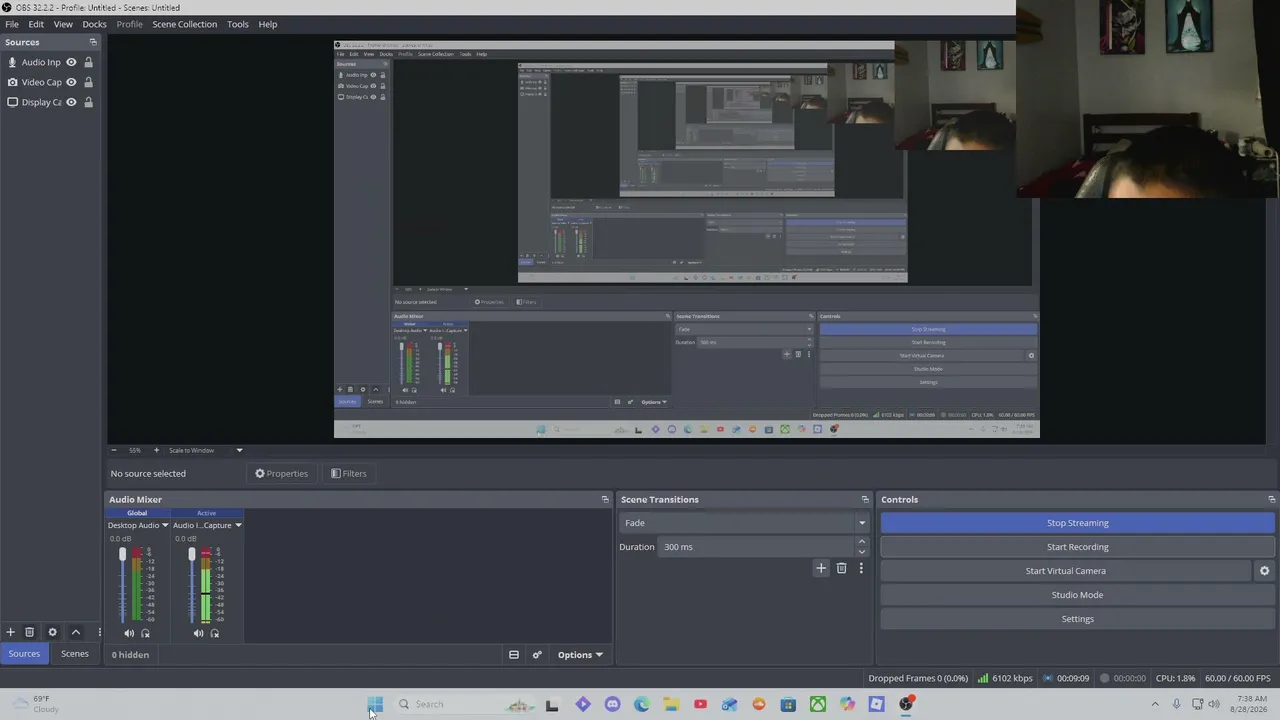Enable Studio Mode
This screenshot has width=1280, height=720.
coord(1078,595)
